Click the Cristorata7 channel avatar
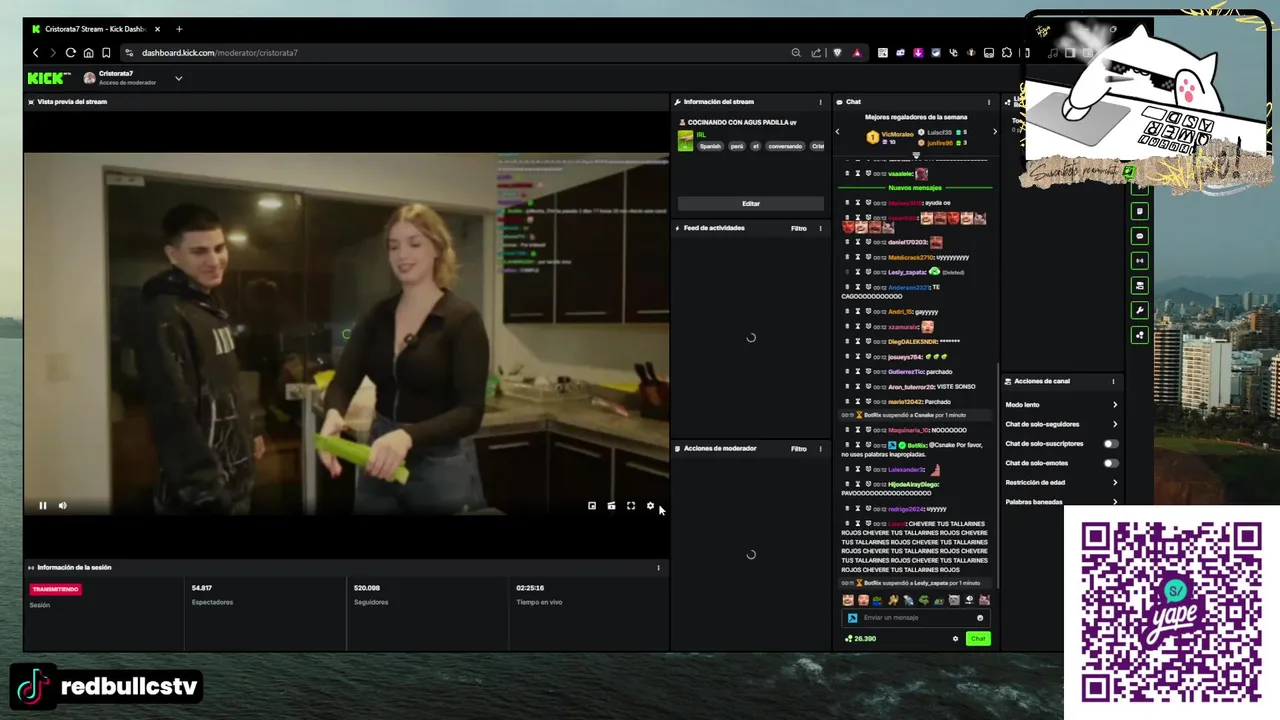Screen dimensions: 1280x720 [89, 78]
